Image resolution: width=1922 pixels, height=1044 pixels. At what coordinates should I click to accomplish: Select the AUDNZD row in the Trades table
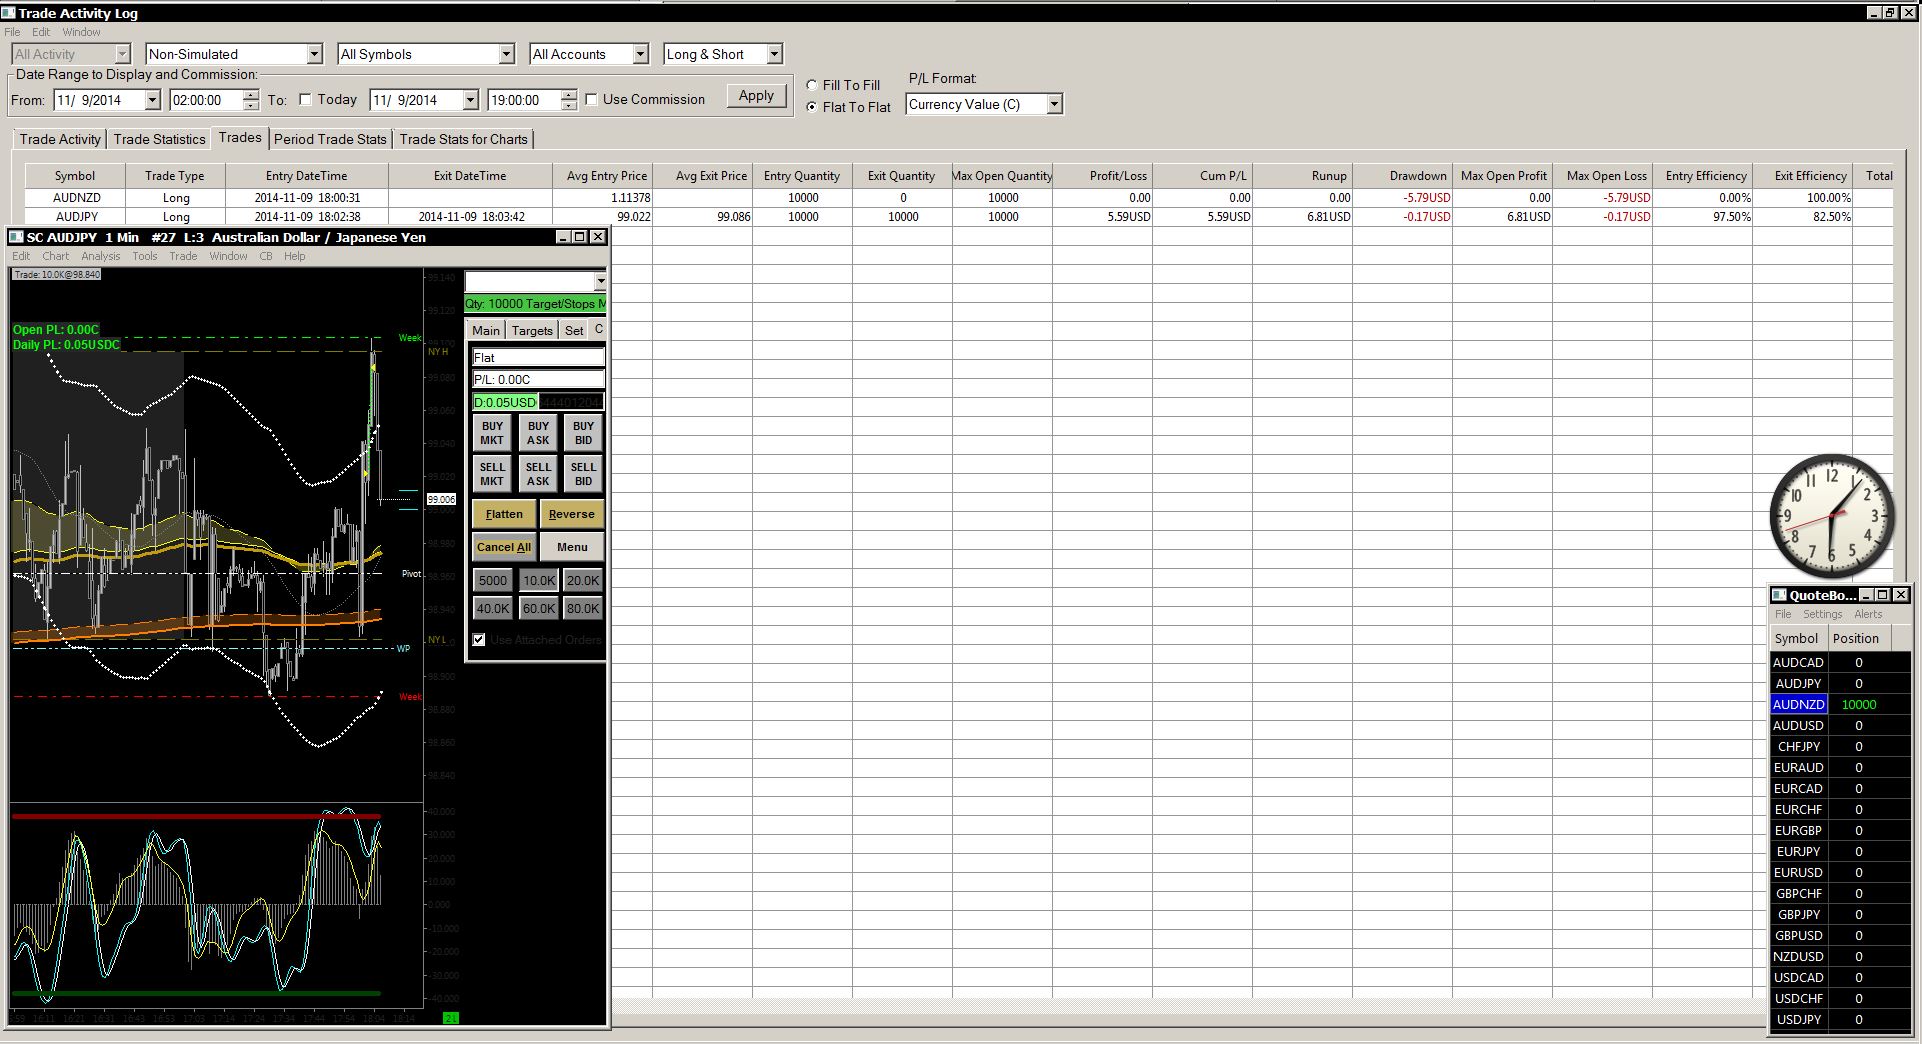click(x=959, y=198)
